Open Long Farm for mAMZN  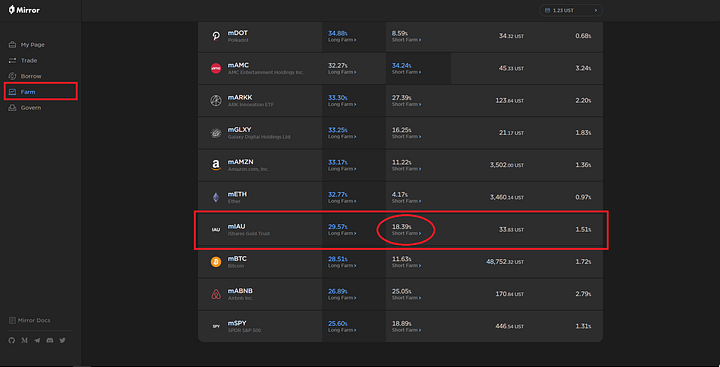(342, 169)
